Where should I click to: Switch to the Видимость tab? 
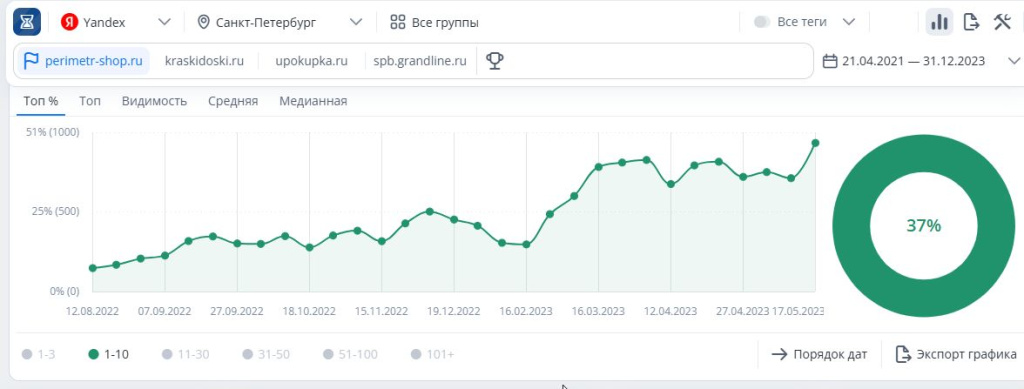pos(154,101)
